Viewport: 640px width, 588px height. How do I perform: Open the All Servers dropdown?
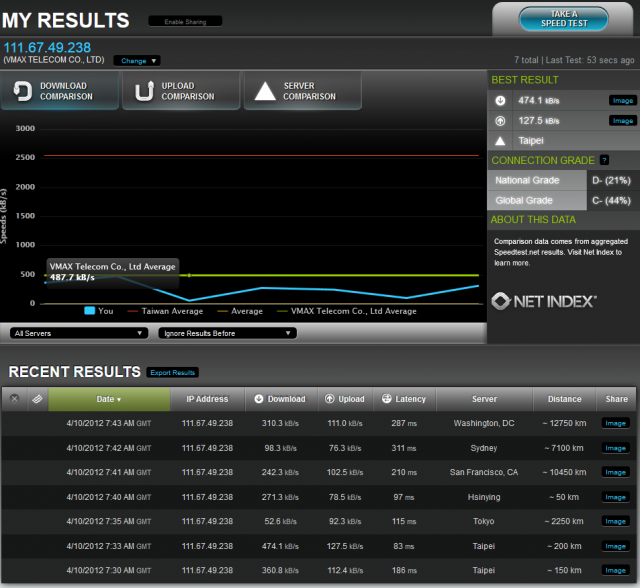coord(78,333)
